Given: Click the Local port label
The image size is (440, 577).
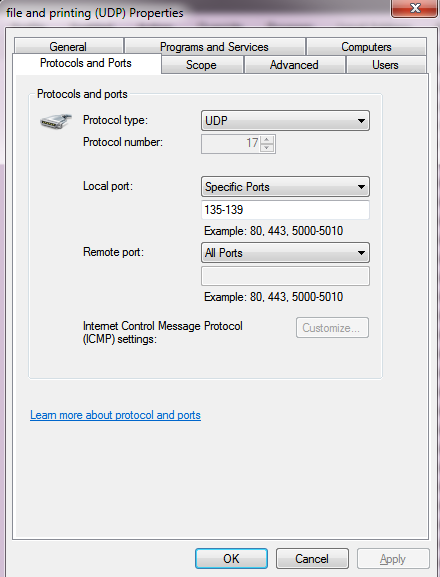Looking at the screenshot, I should pos(108,186).
